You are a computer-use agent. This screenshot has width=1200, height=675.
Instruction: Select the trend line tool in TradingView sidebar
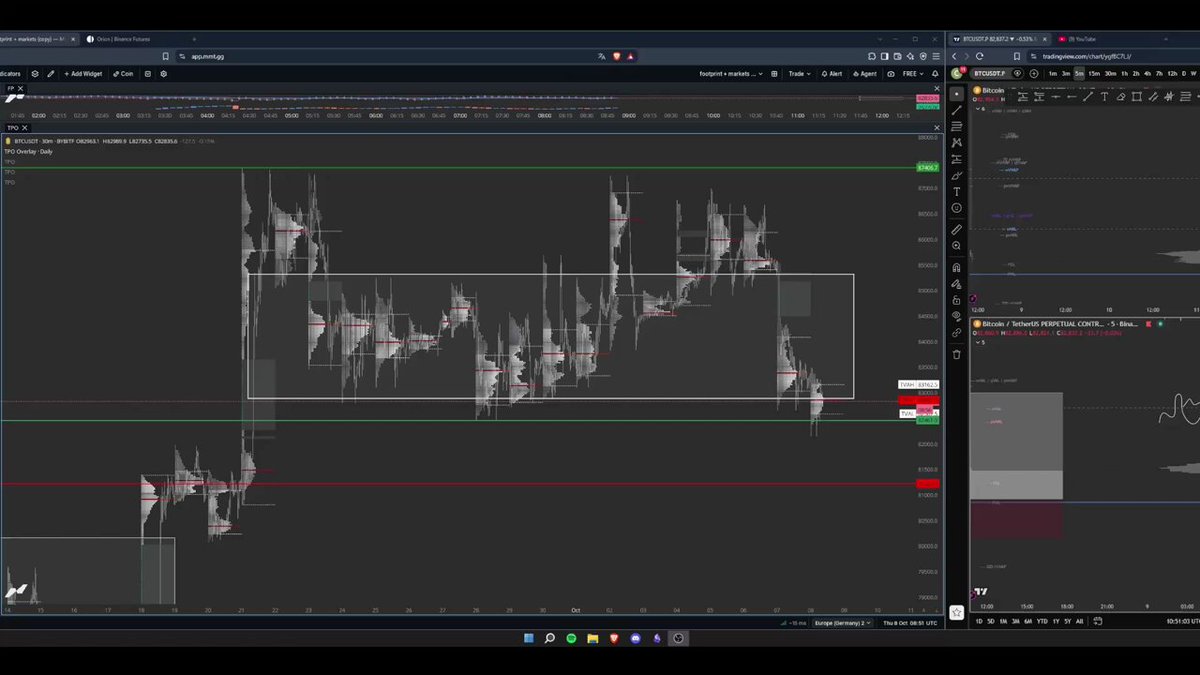(957, 110)
